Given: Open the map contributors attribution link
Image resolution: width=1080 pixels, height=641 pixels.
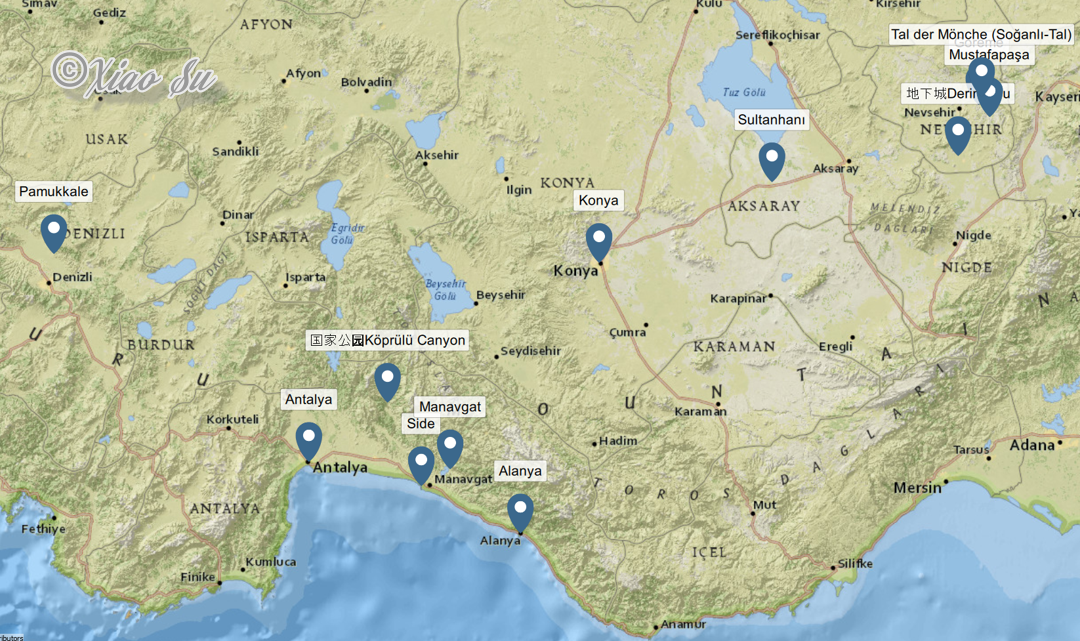Looking at the screenshot, I should [x=12, y=636].
